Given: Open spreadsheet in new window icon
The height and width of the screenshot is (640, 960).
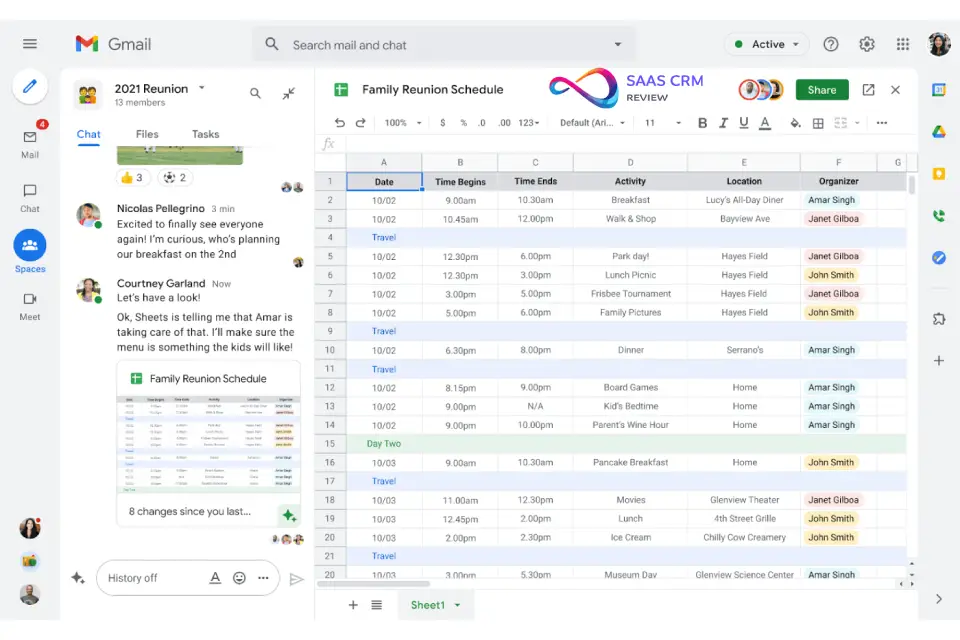Looking at the screenshot, I should pos(868,90).
